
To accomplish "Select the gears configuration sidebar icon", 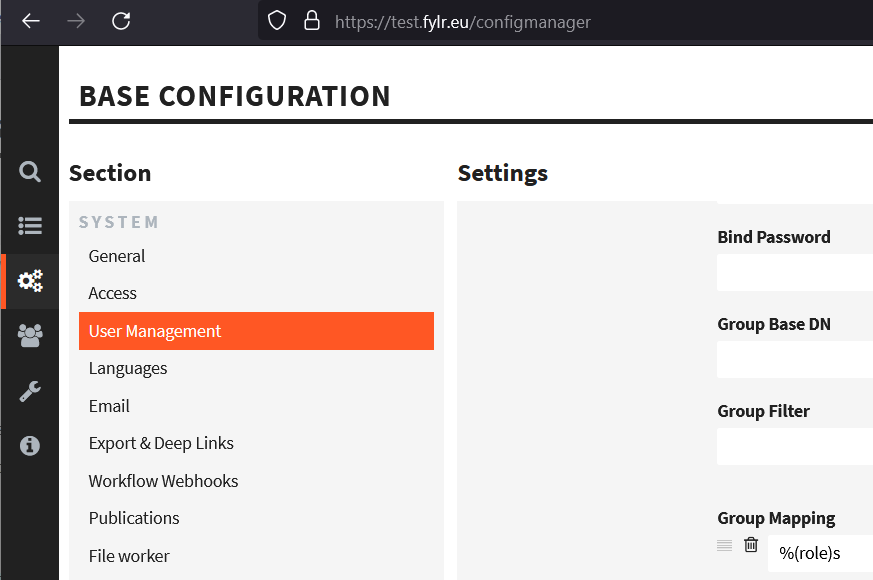I will (x=30, y=281).
